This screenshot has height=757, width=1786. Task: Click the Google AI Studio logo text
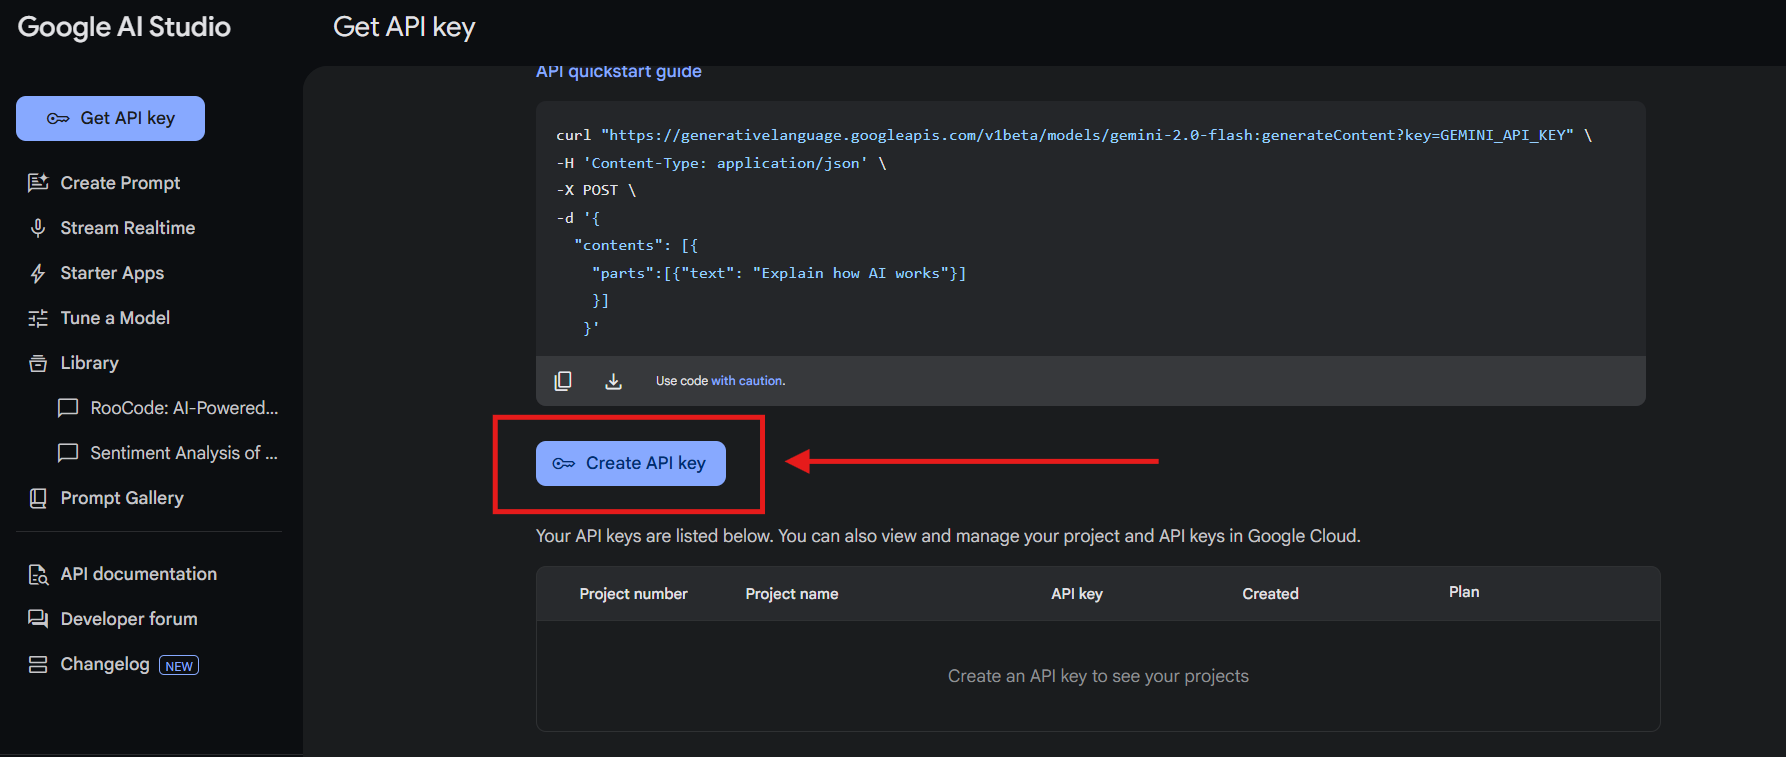coord(124,27)
